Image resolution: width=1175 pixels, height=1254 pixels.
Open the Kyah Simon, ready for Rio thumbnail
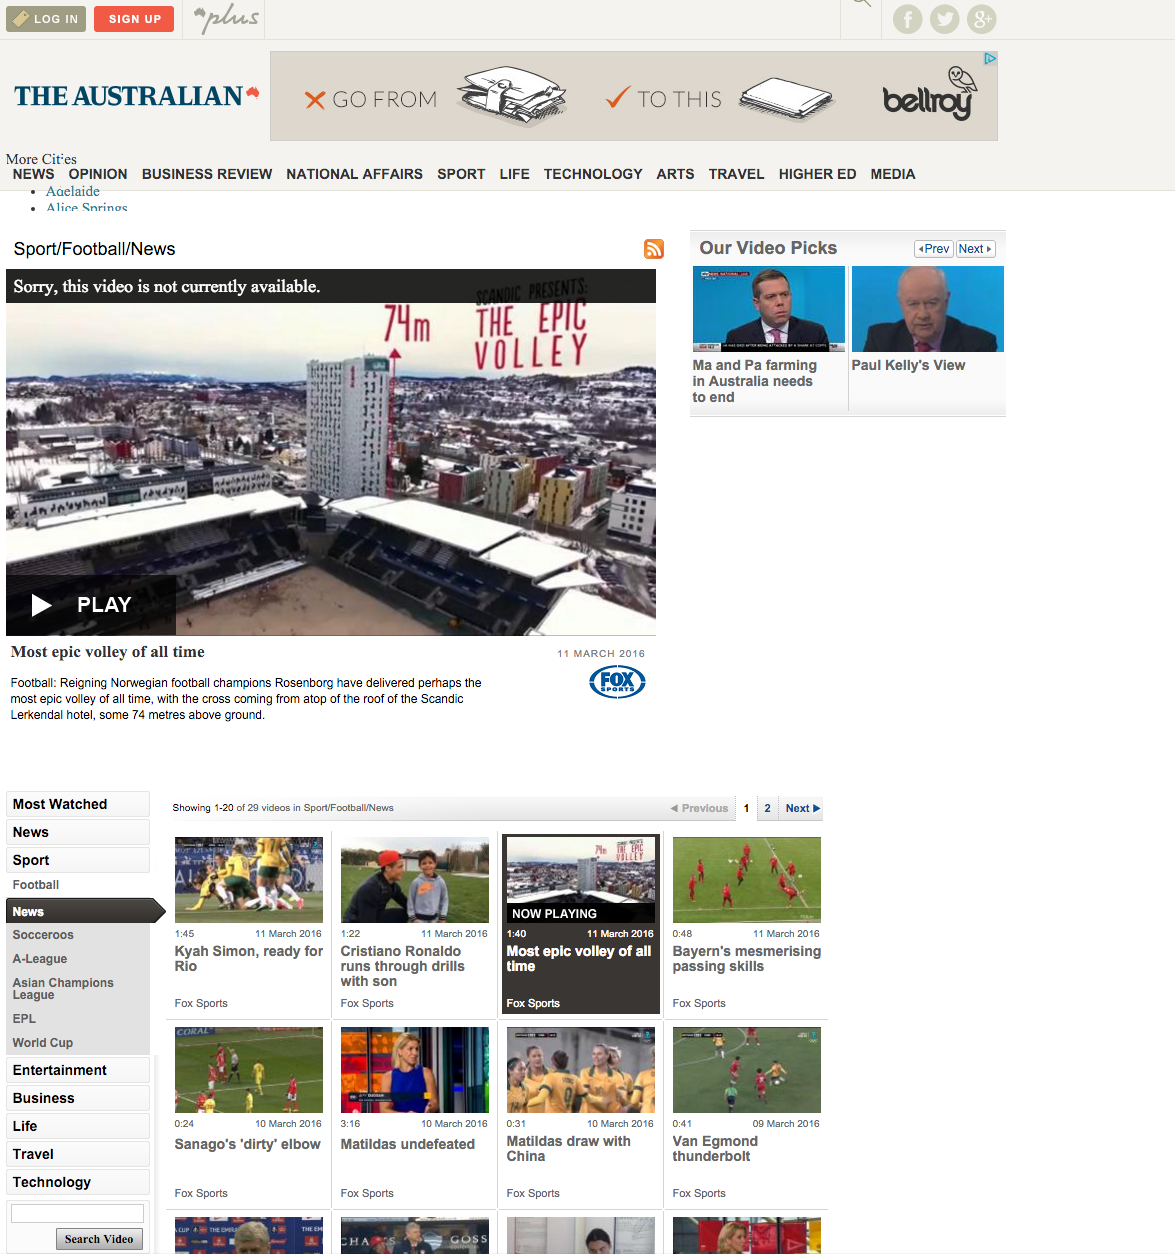[249, 880]
